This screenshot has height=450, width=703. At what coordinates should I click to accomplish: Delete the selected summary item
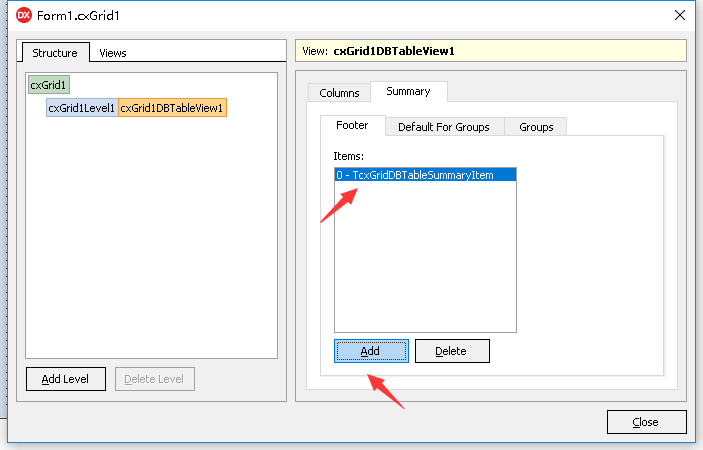click(451, 351)
